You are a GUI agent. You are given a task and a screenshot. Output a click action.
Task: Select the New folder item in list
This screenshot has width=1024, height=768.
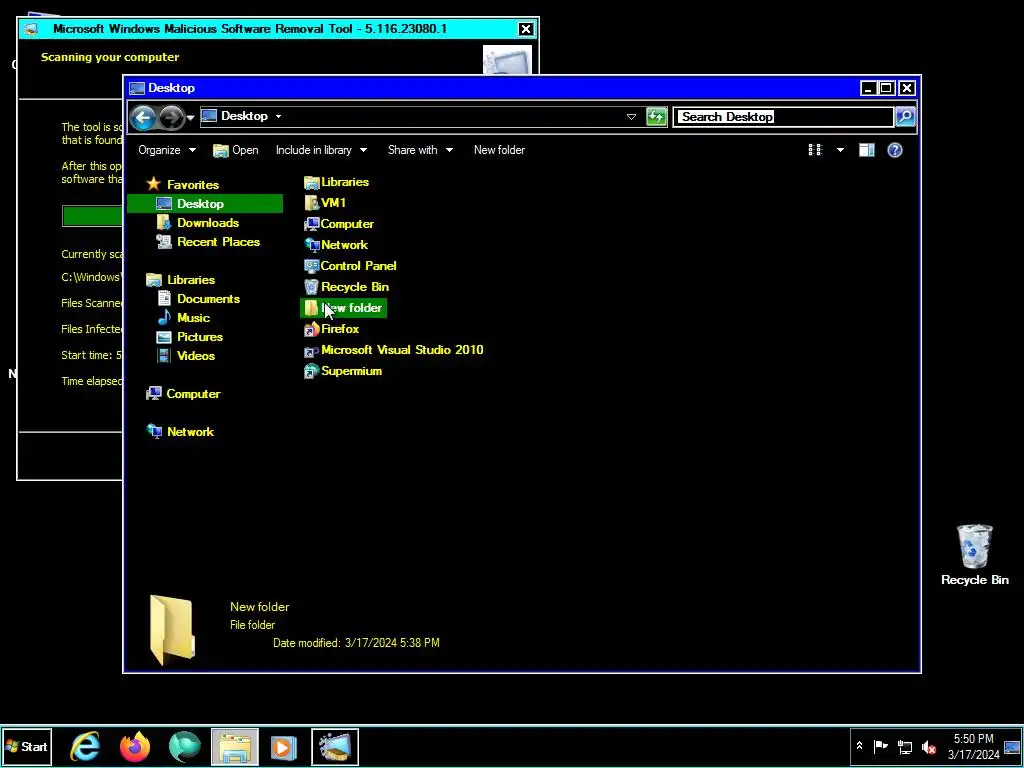344,308
